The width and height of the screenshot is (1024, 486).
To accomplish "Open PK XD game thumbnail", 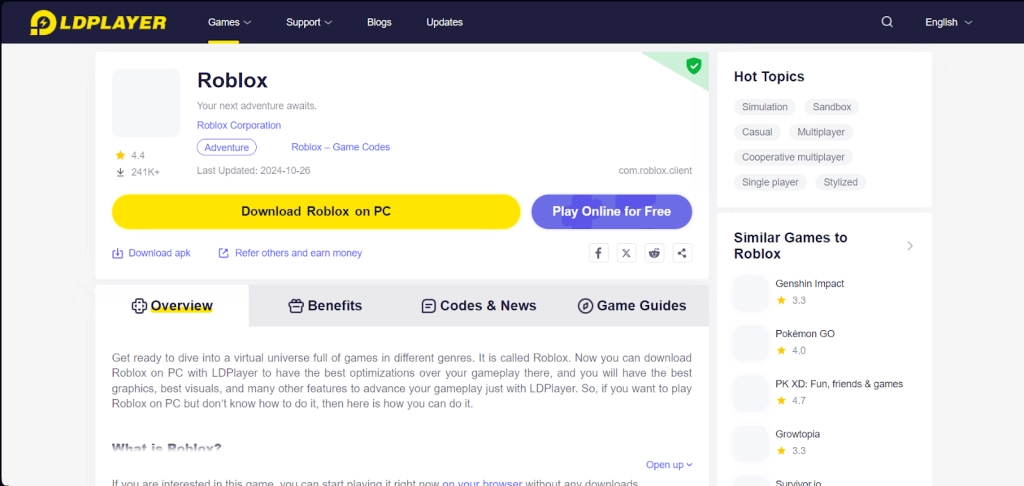I will pyautogui.click(x=751, y=393).
